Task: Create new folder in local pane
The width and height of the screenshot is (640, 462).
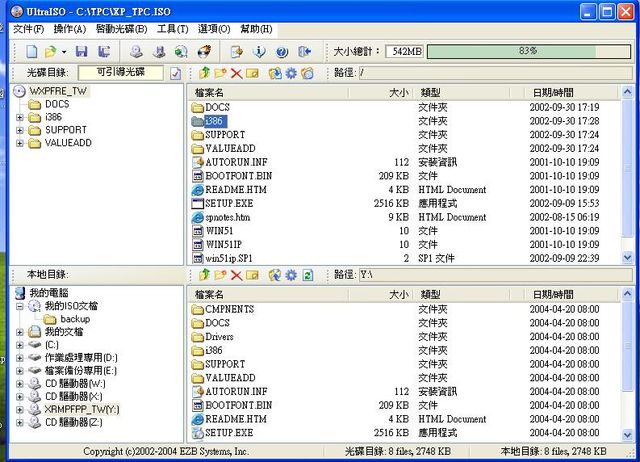Action: coord(220,275)
